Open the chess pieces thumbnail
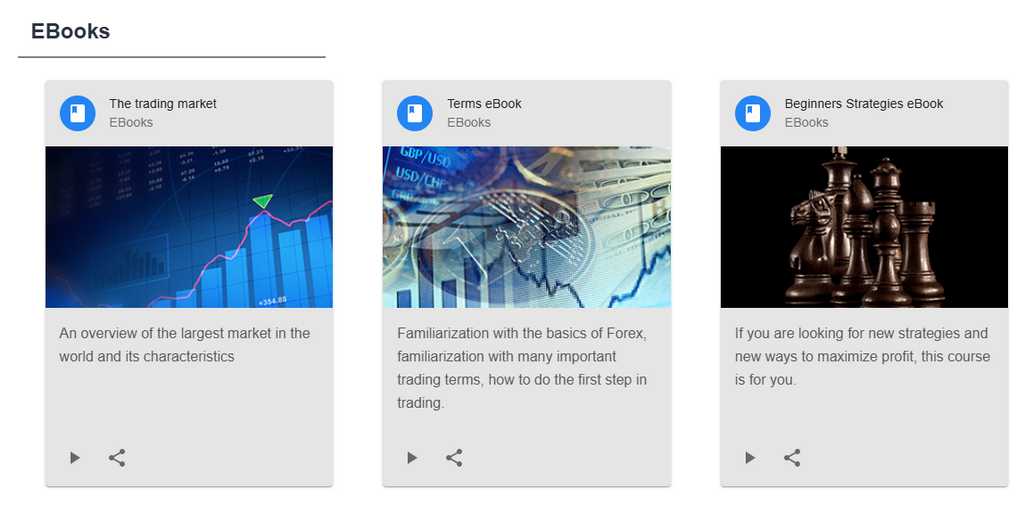This screenshot has width=1024, height=505. [x=864, y=227]
